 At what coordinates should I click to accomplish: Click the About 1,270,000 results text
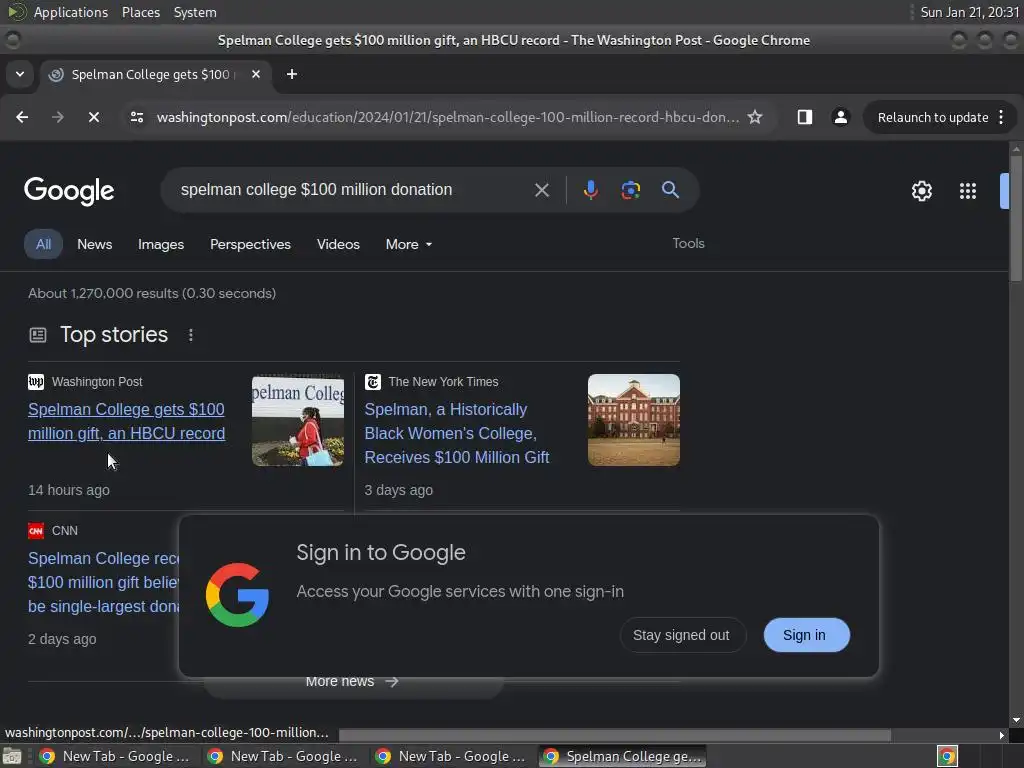coord(152,293)
